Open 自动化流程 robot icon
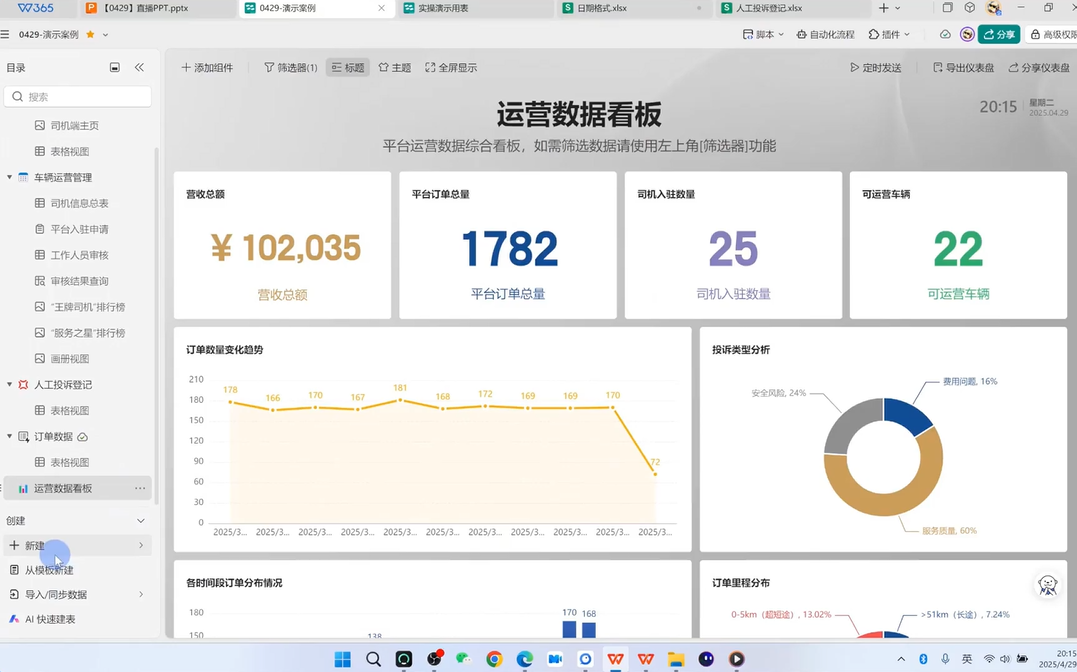This screenshot has width=1077, height=672. [x=802, y=34]
